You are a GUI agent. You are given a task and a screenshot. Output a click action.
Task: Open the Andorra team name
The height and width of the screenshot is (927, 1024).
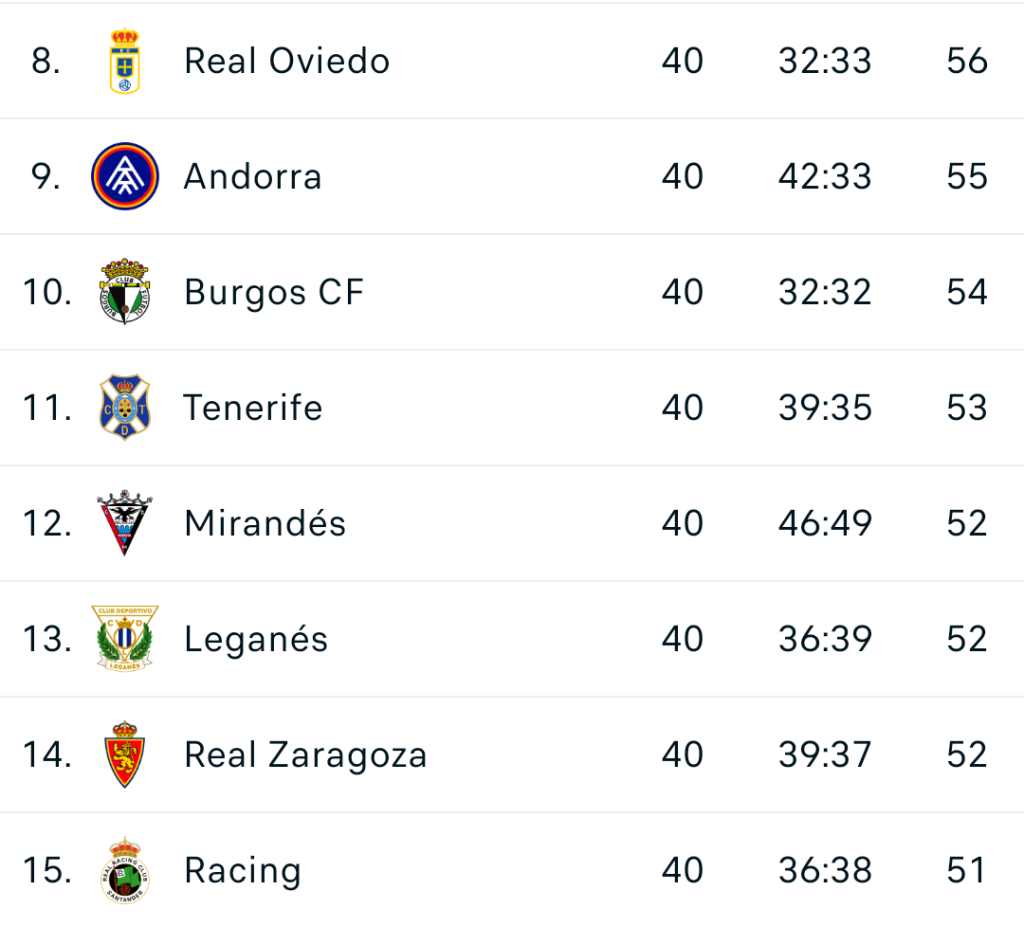(253, 177)
